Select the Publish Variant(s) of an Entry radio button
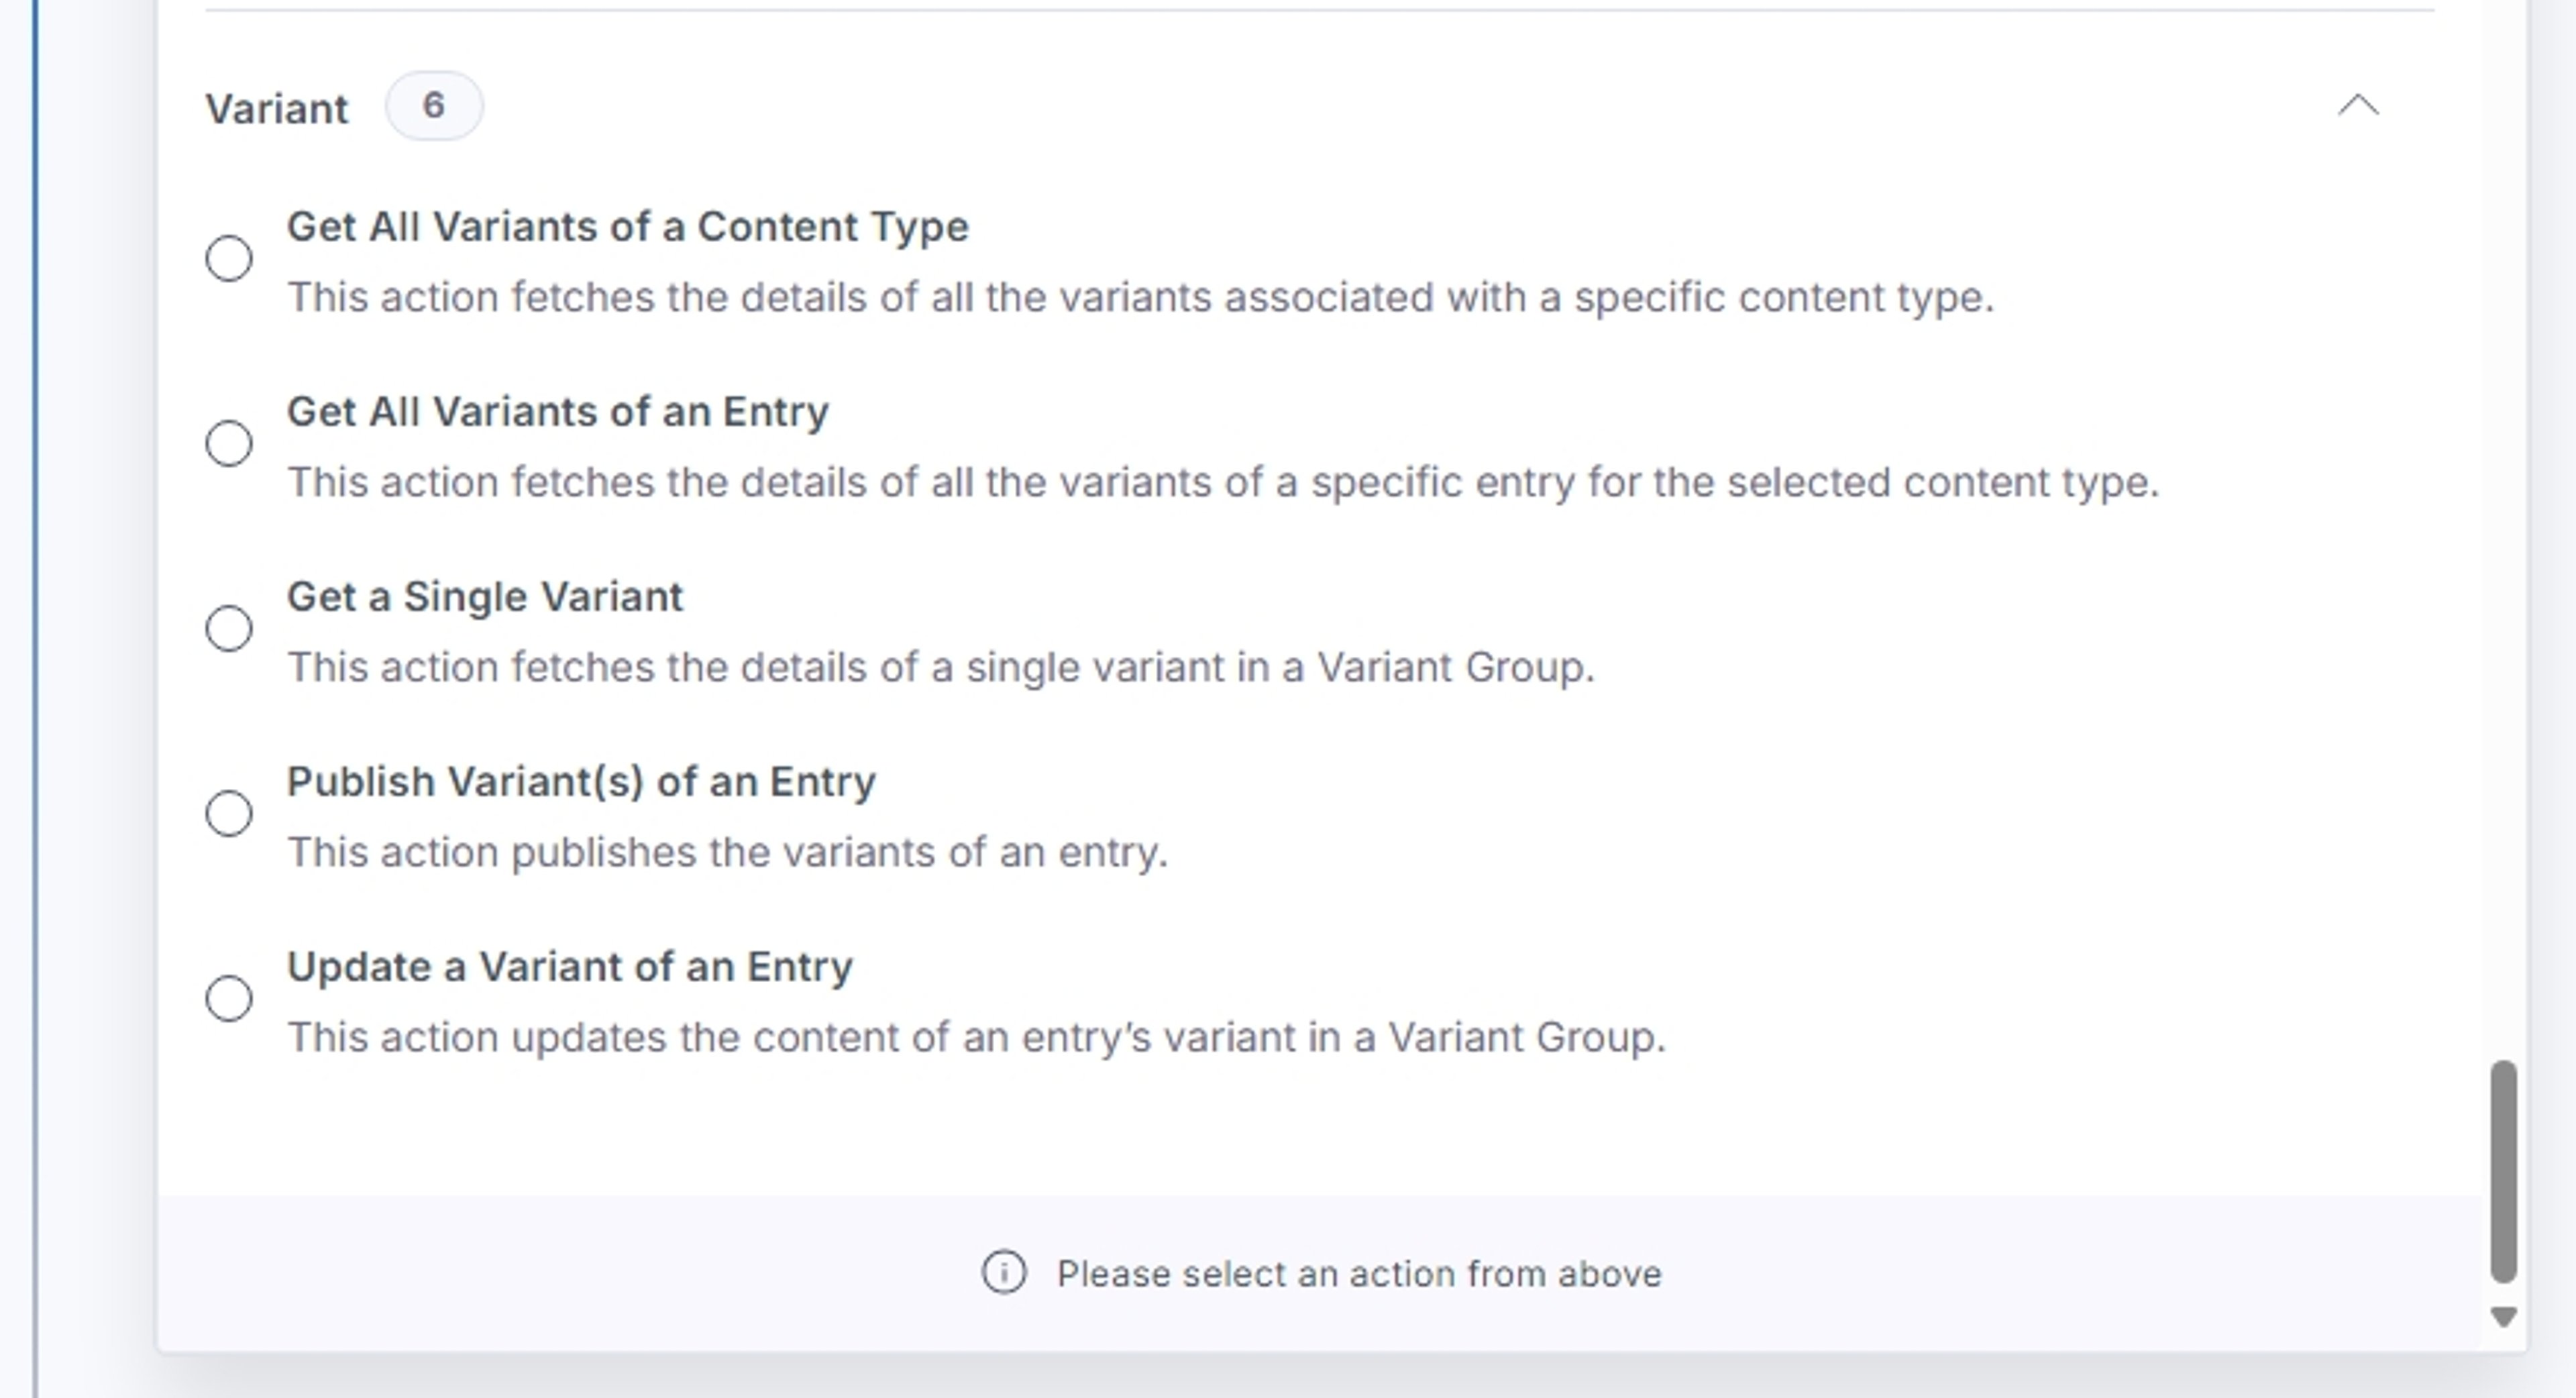2576x1398 pixels. coord(229,813)
